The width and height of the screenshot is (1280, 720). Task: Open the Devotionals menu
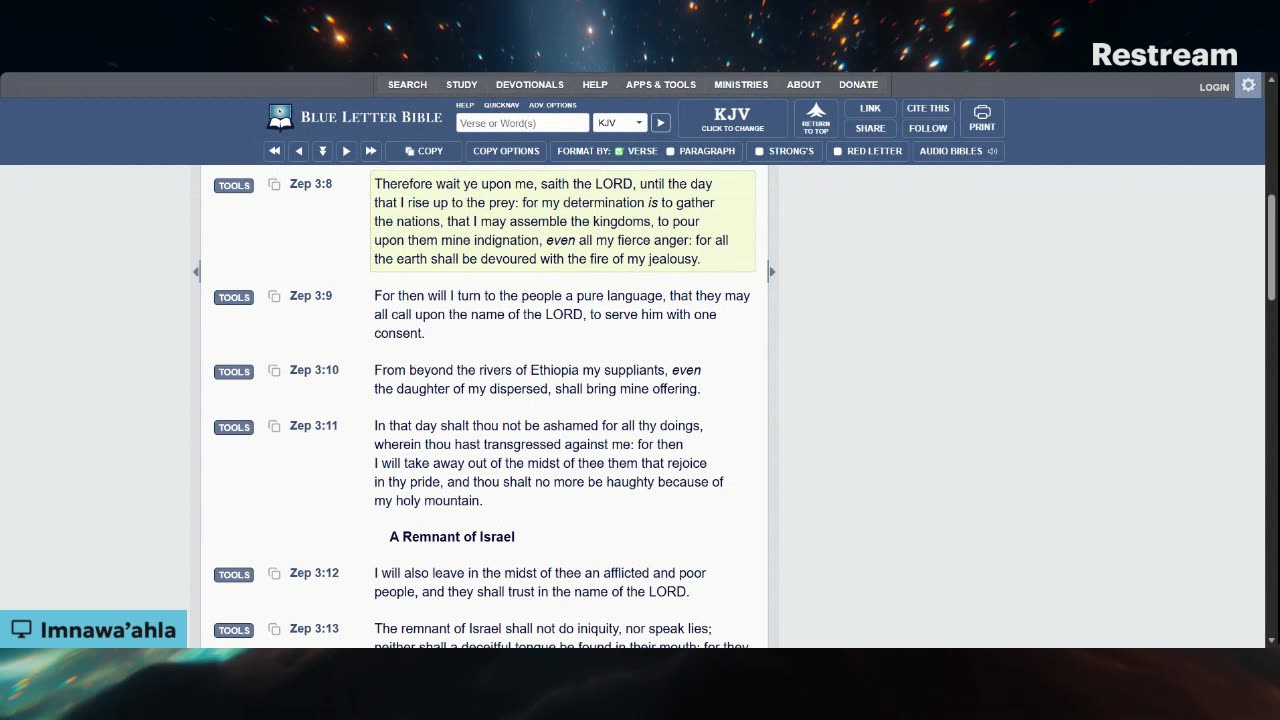[530, 85]
